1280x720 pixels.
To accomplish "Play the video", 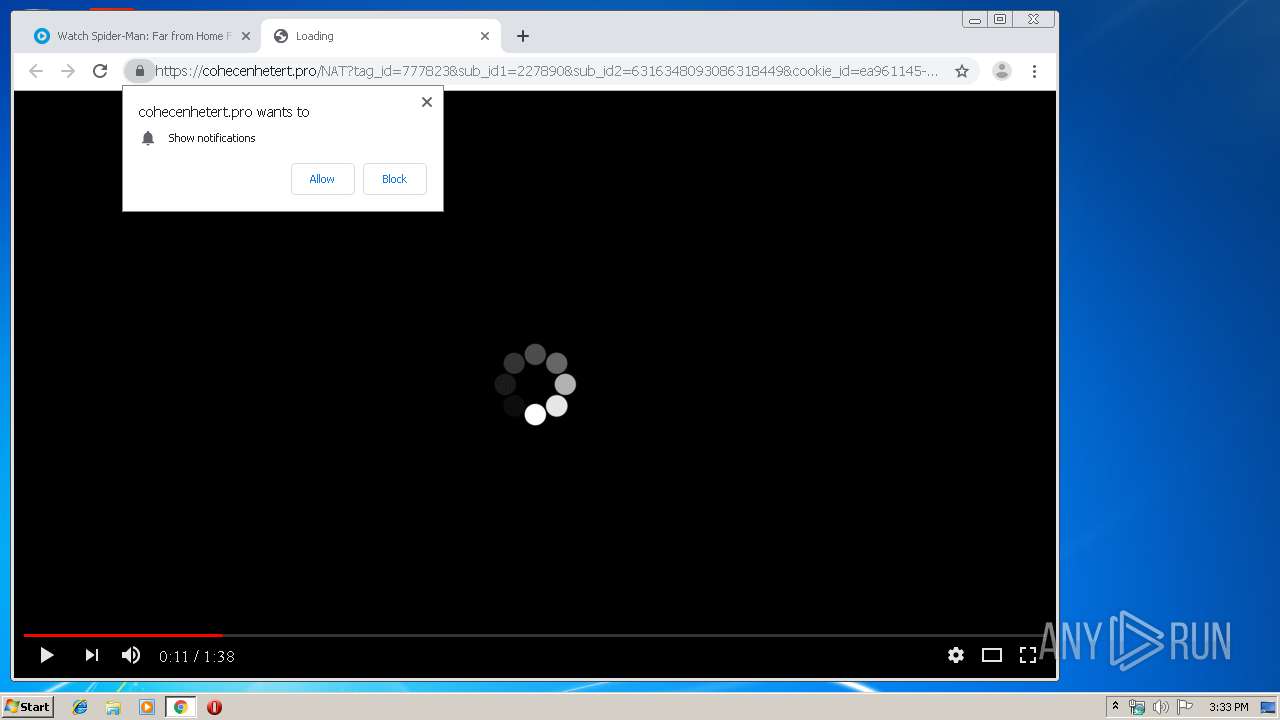I will [x=46, y=655].
